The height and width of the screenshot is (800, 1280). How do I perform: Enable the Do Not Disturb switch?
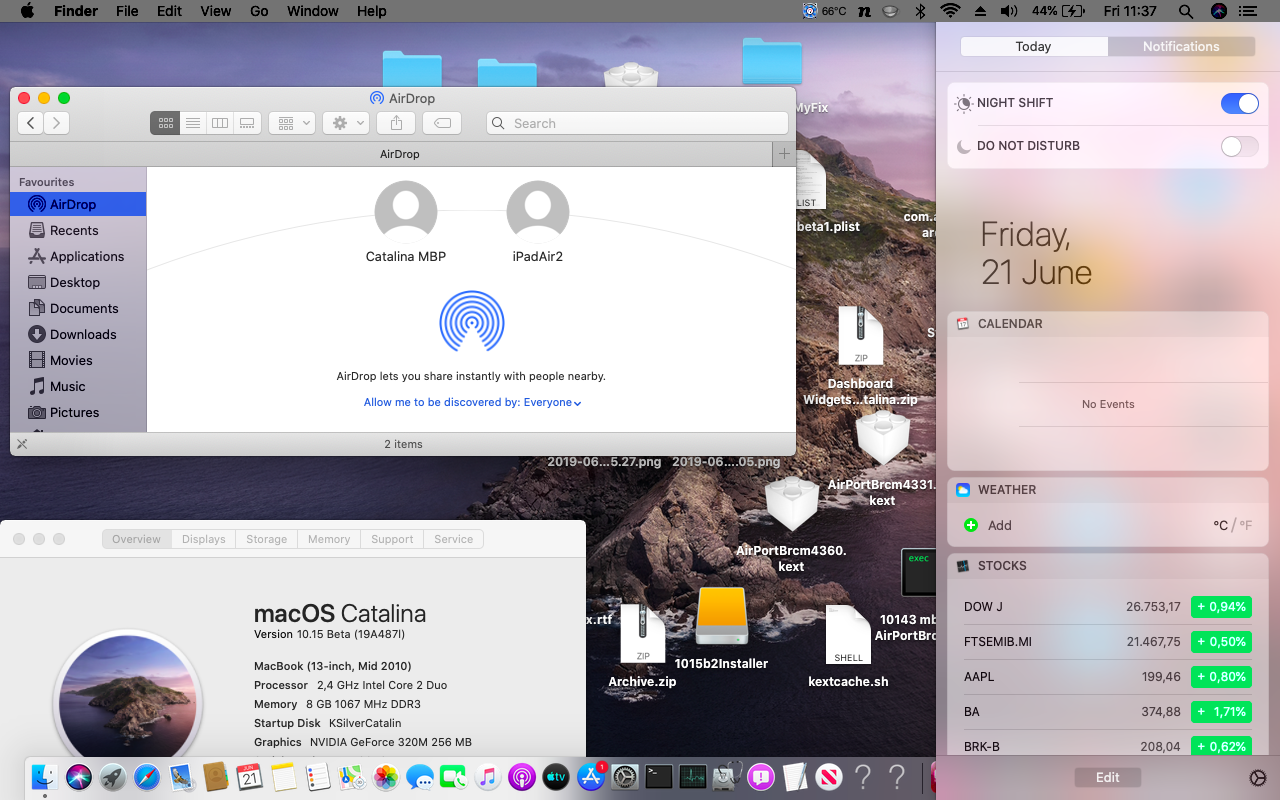click(1240, 146)
